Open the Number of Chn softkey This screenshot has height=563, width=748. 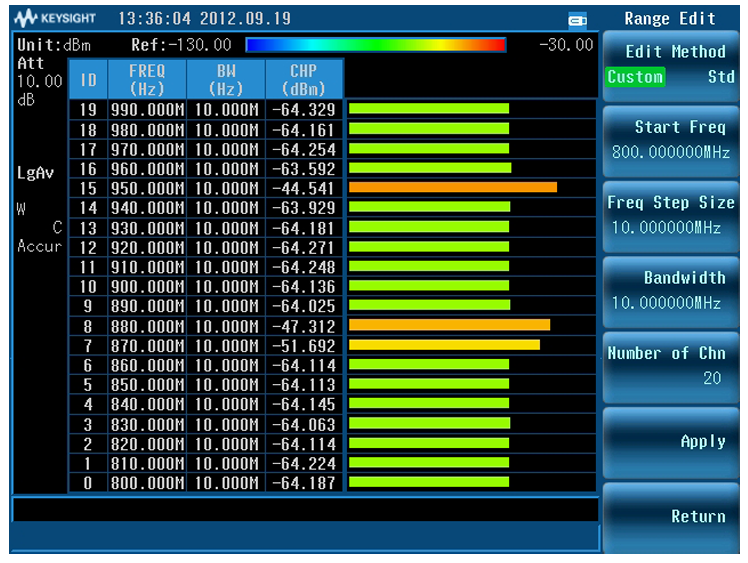[x=671, y=367]
